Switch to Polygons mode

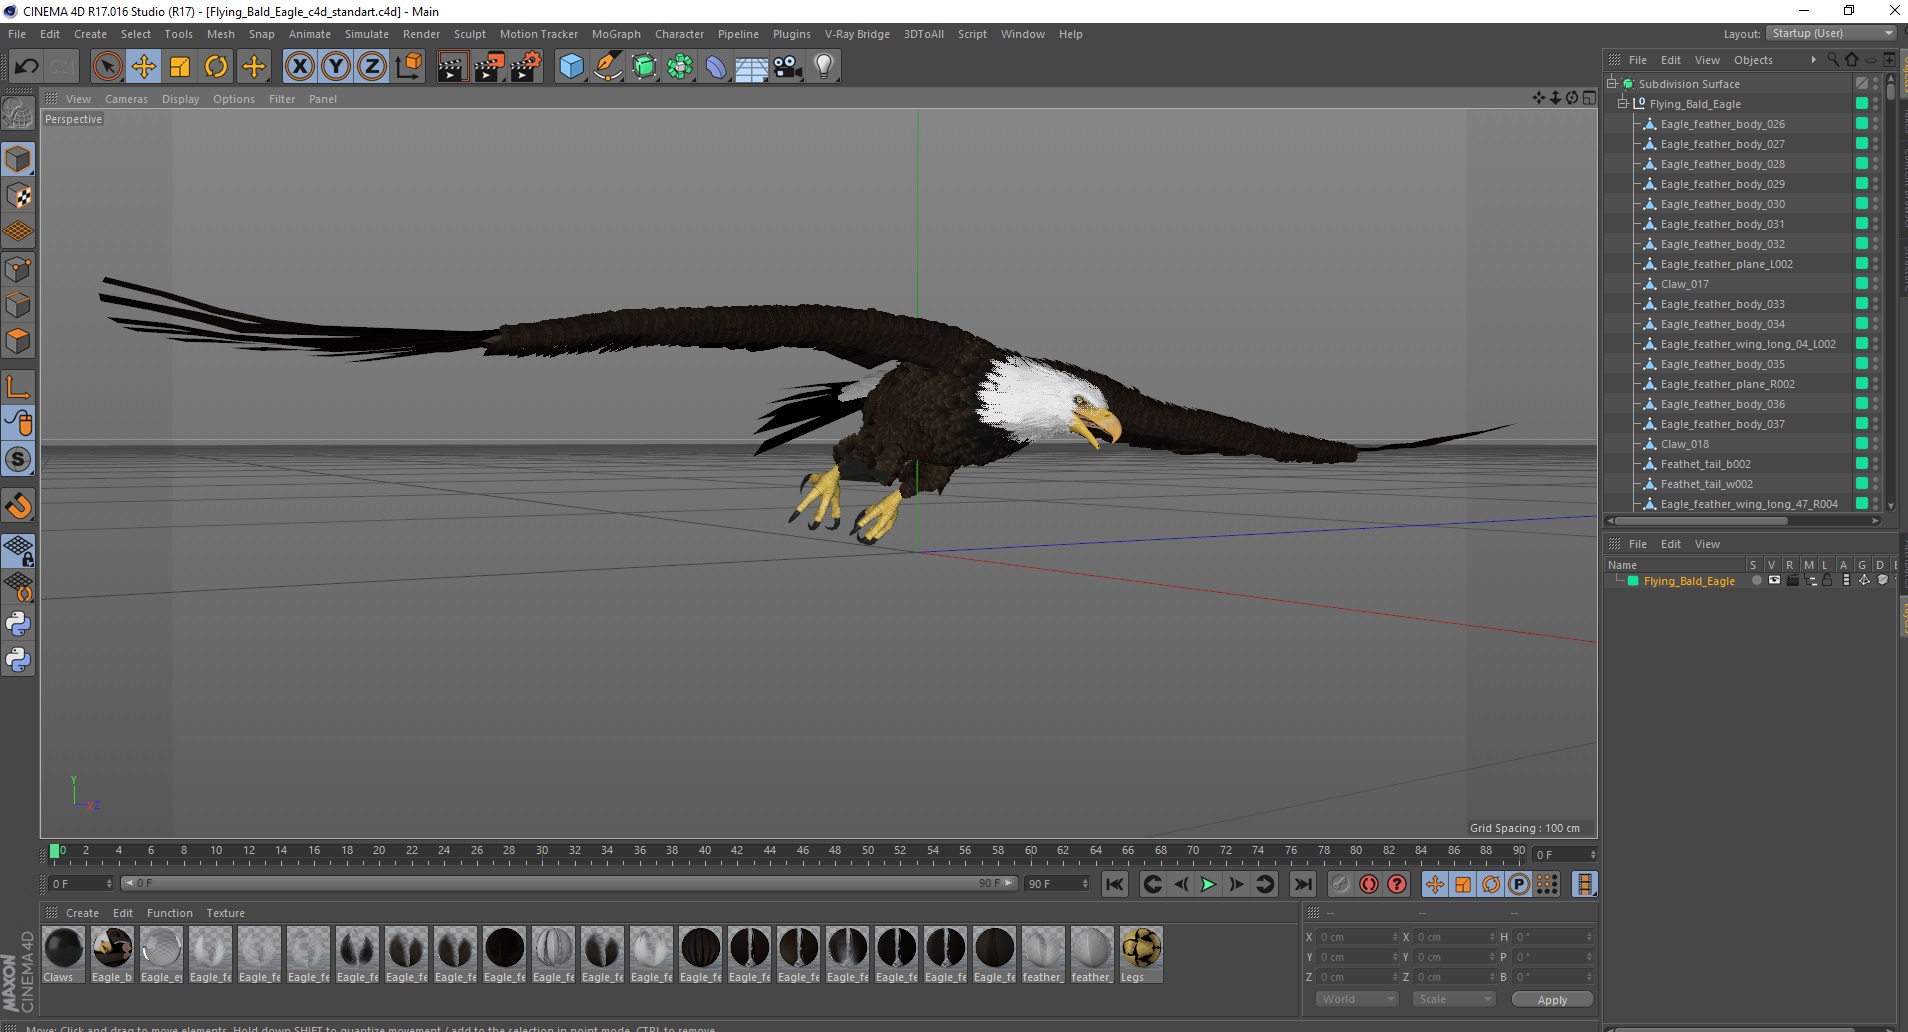pos(18,342)
